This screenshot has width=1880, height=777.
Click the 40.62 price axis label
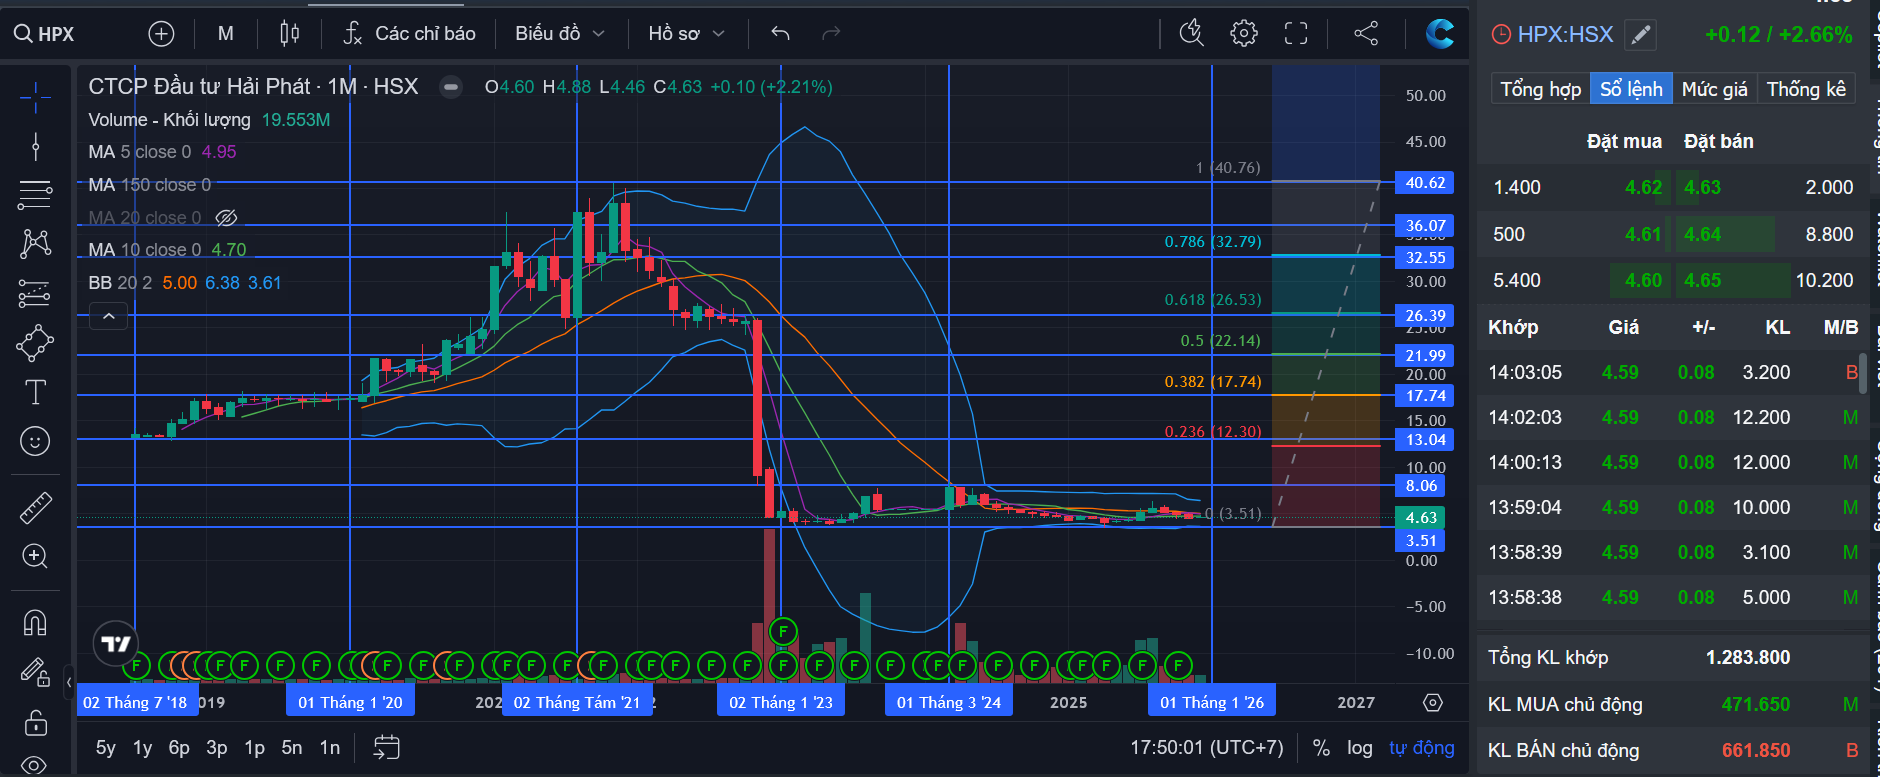[1425, 183]
